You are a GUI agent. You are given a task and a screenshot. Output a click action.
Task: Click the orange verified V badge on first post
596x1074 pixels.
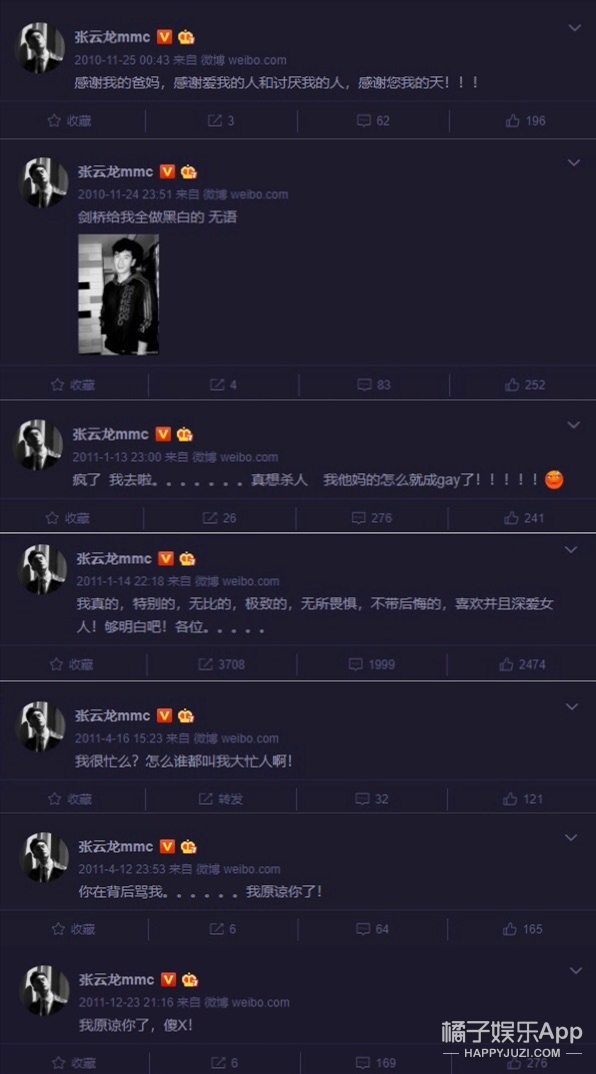[164, 37]
